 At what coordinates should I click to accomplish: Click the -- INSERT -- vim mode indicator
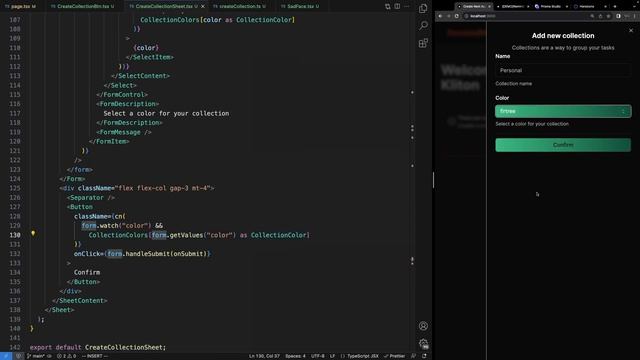[95, 356]
